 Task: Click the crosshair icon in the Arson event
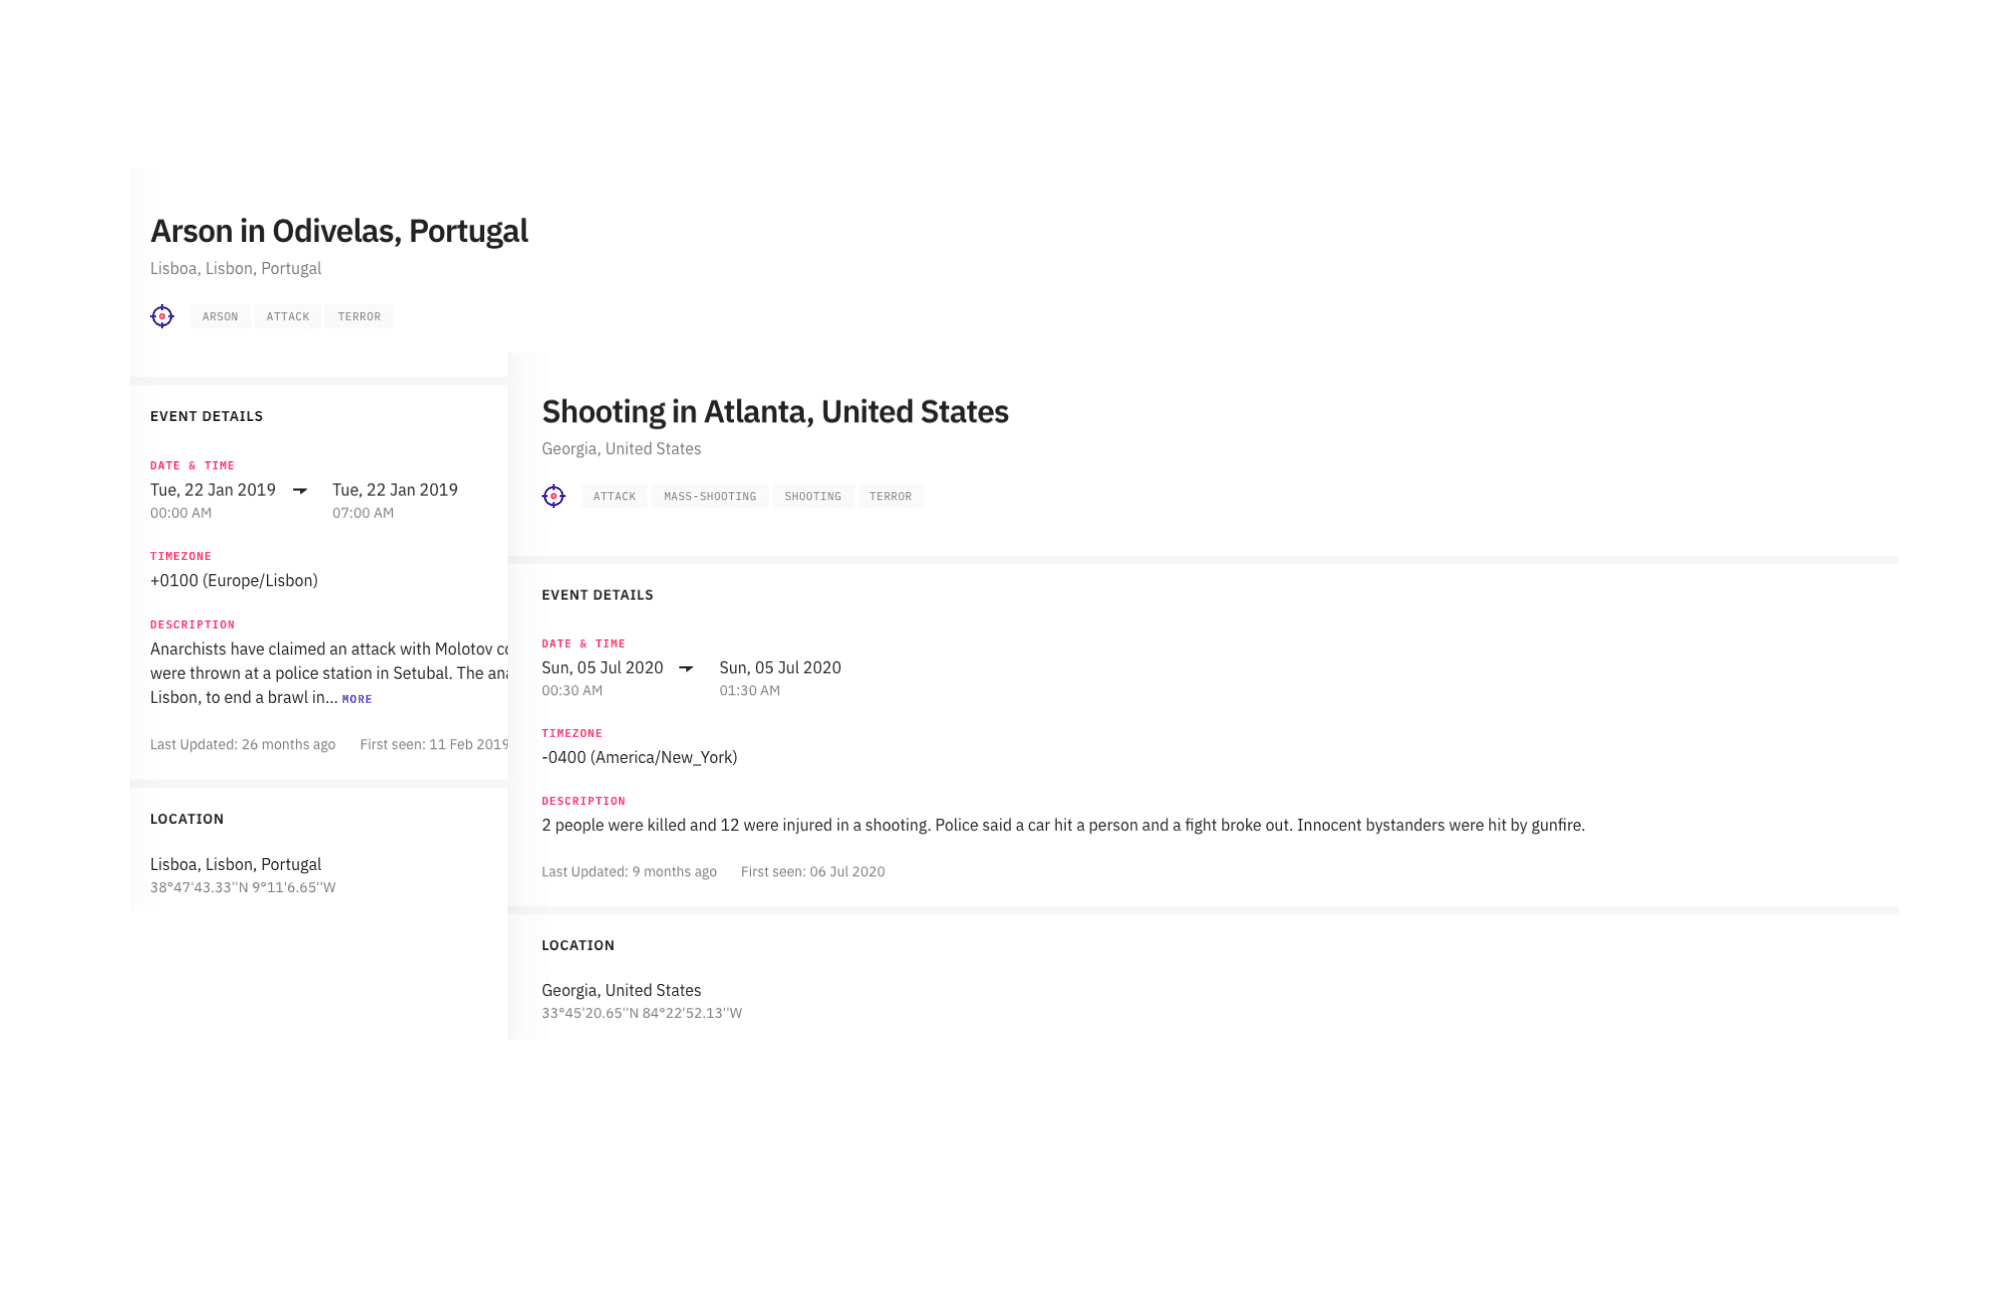pyautogui.click(x=162, y=316)
